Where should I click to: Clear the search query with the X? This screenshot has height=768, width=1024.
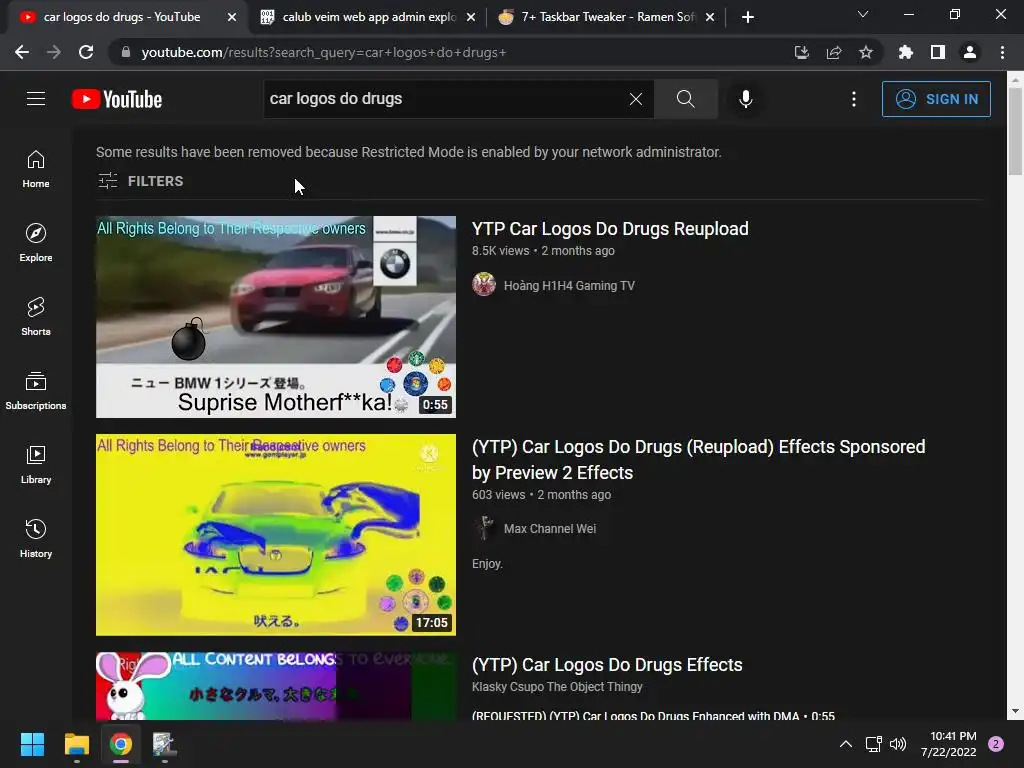click(x=635, y=99)
